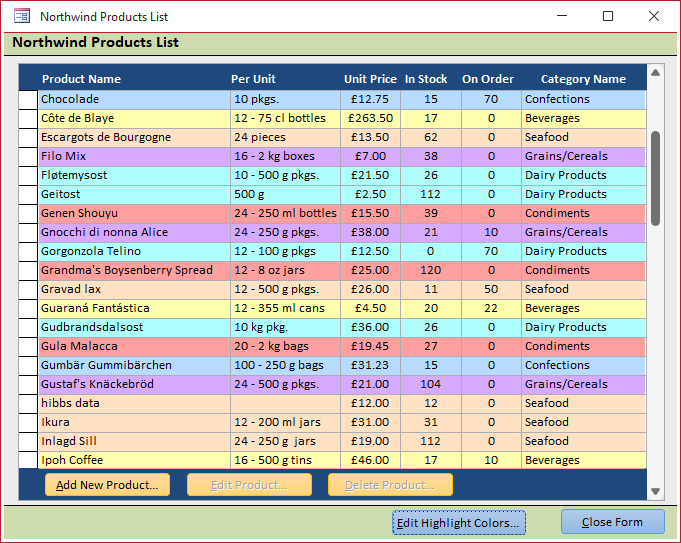Click the Delete Product button
Screen dimensions: 681x543
pos(390,485)
